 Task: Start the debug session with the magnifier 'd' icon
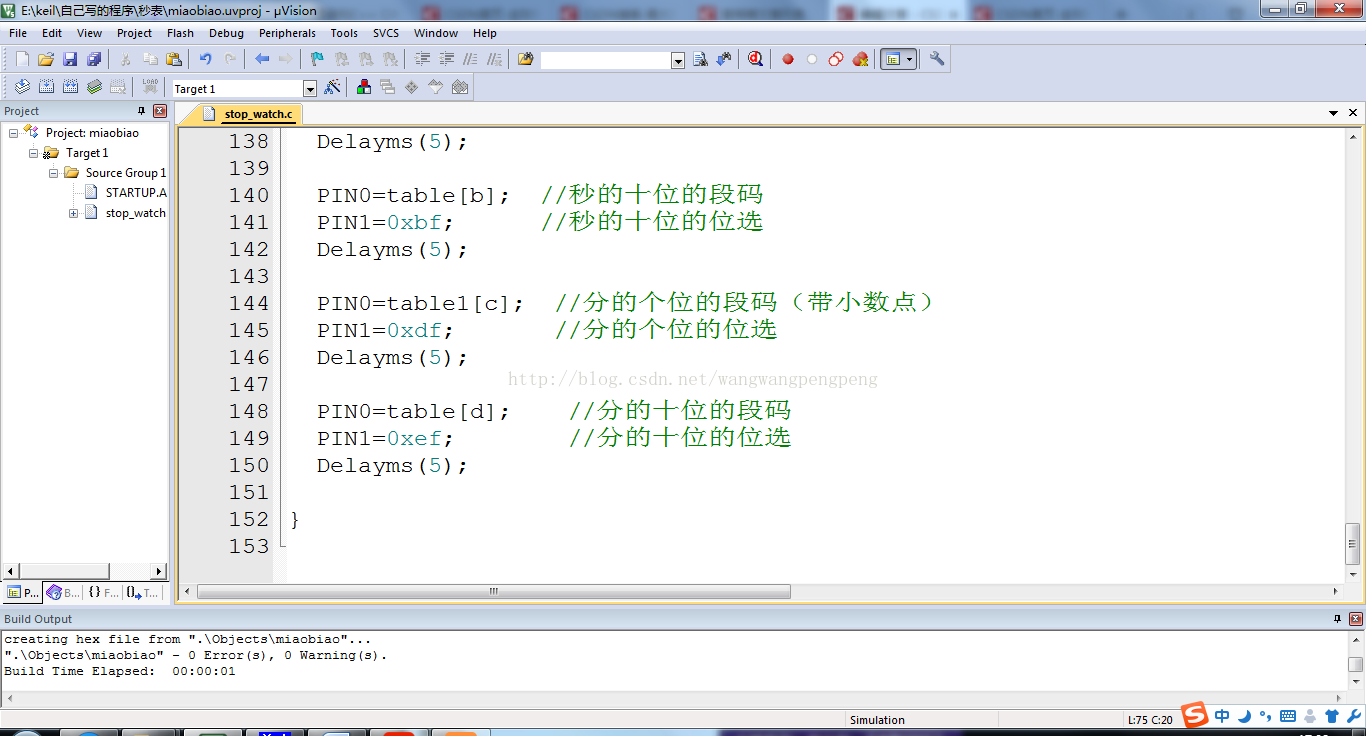[755, 60]
